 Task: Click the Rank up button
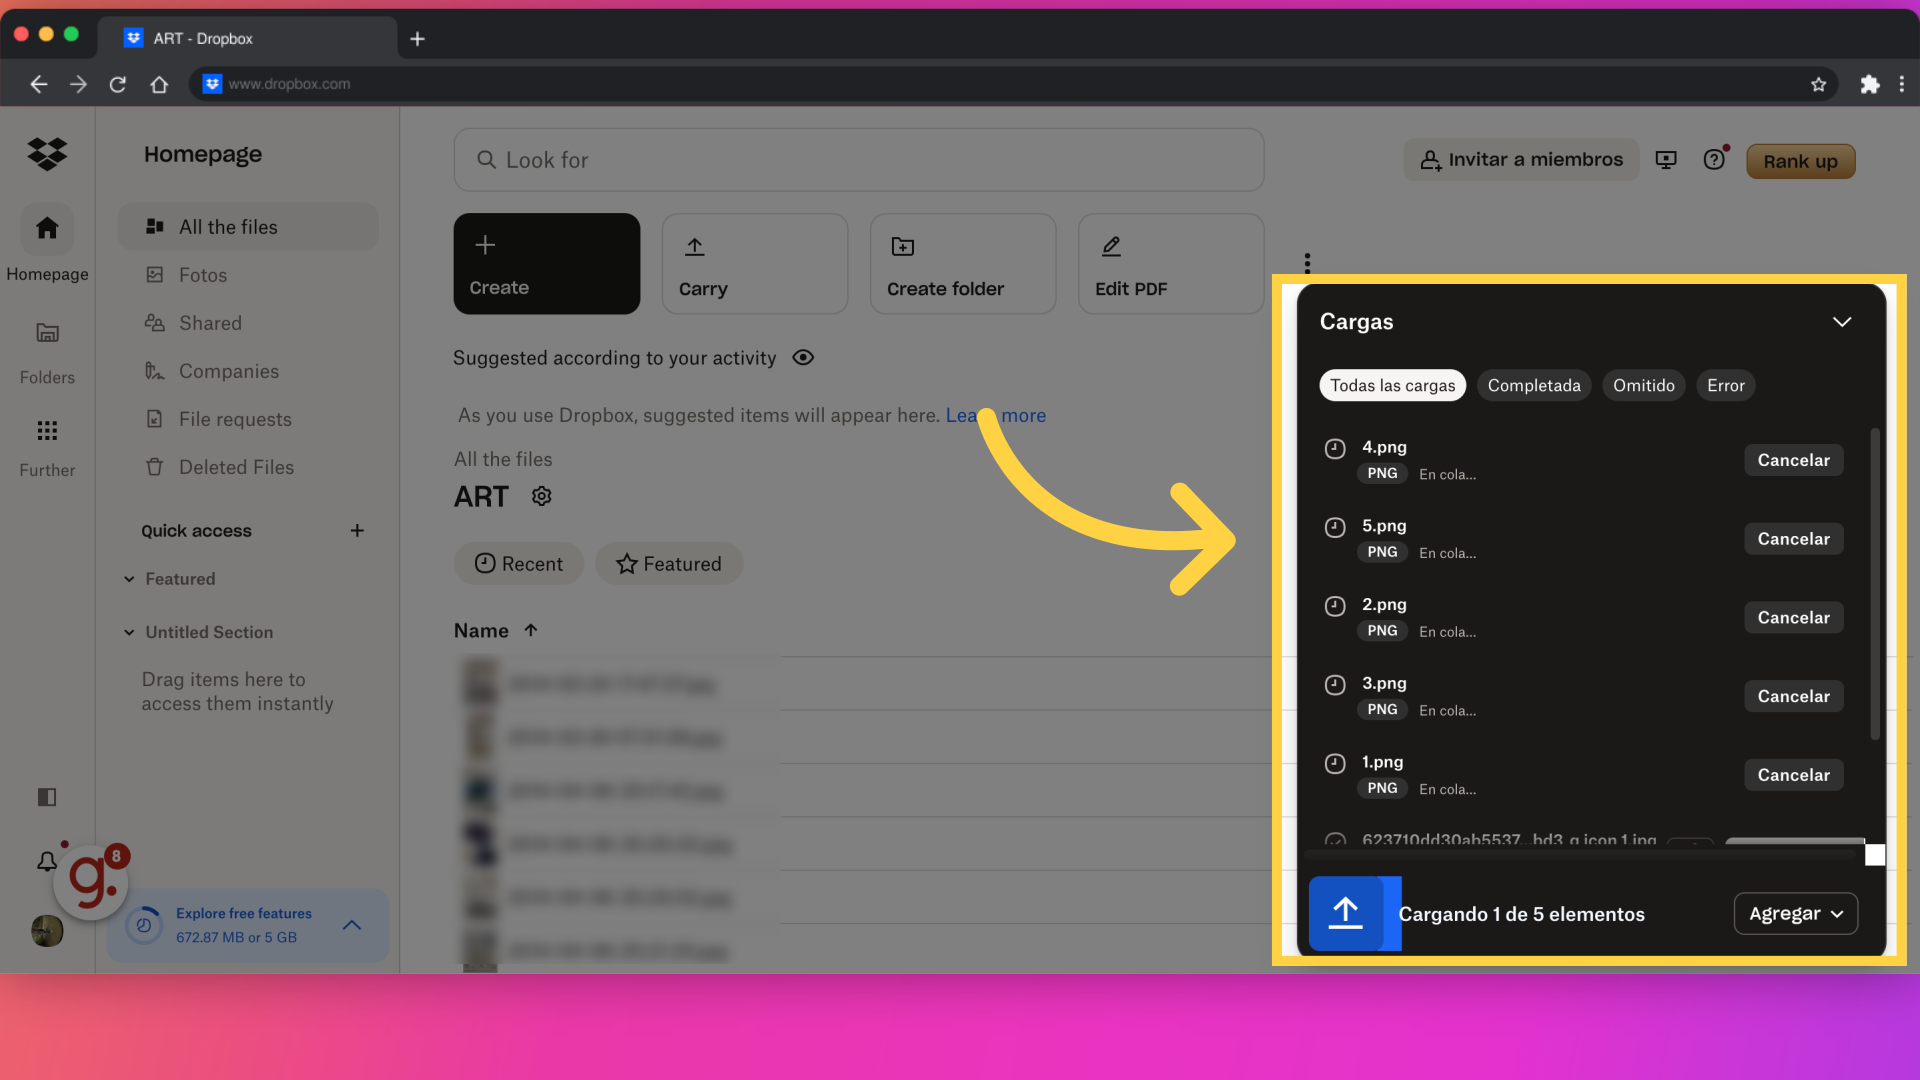click(x=1800, y=161)
